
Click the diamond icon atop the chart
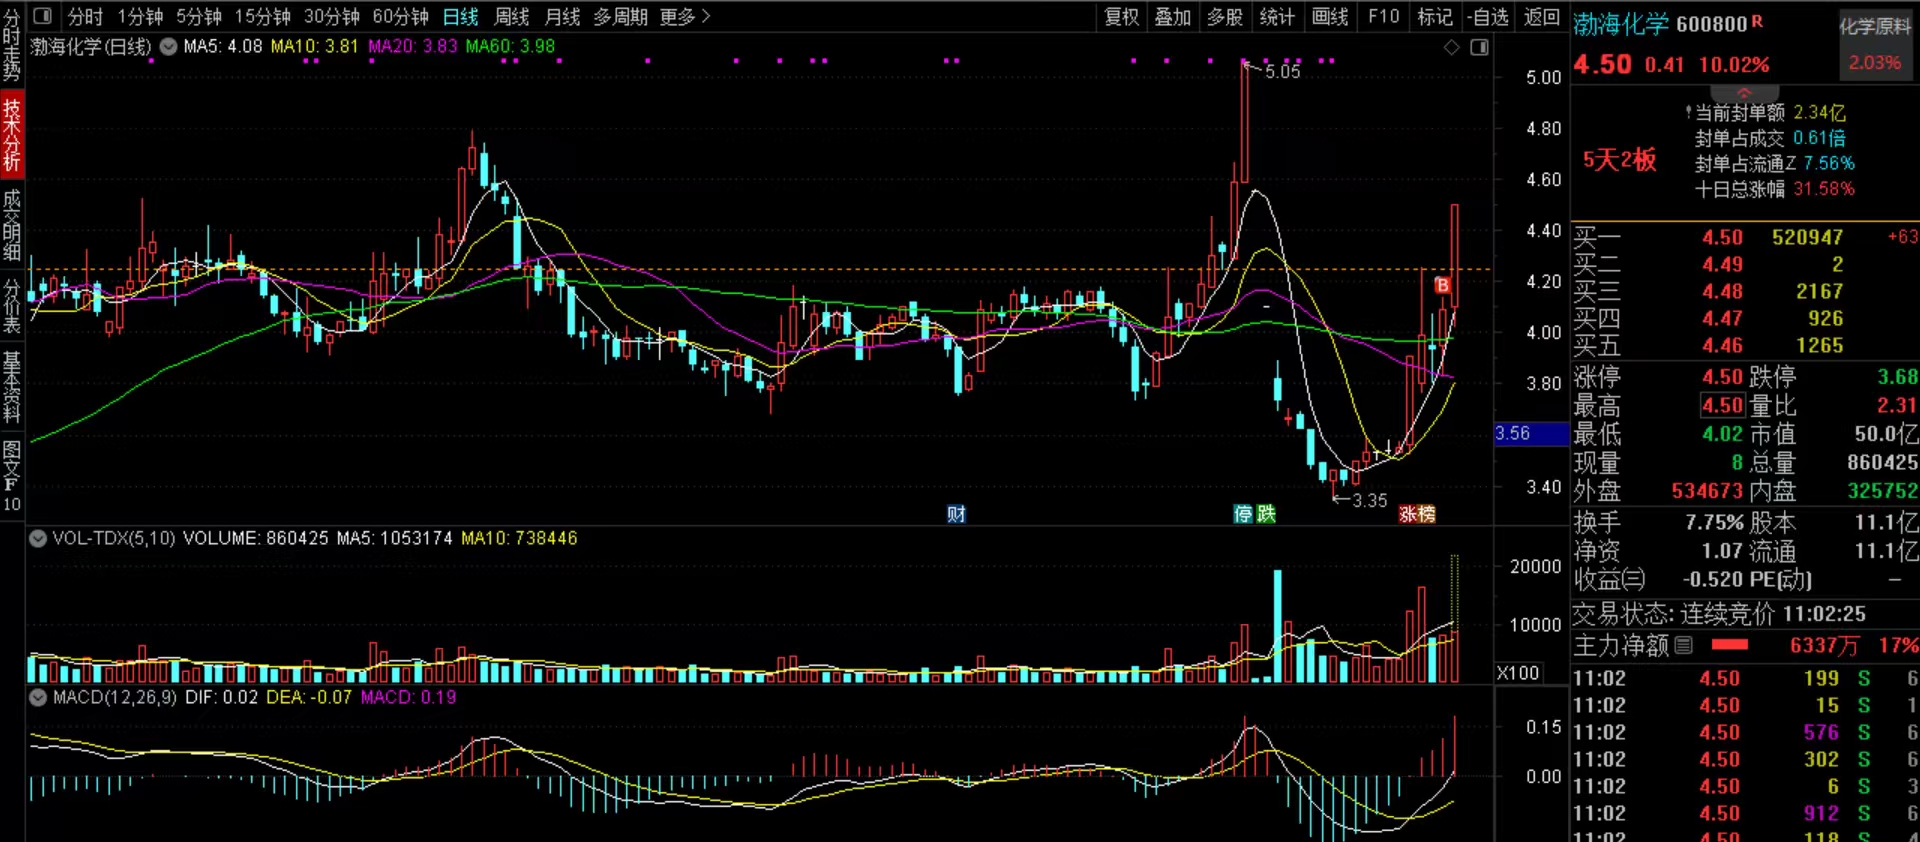coord(1451,47)
